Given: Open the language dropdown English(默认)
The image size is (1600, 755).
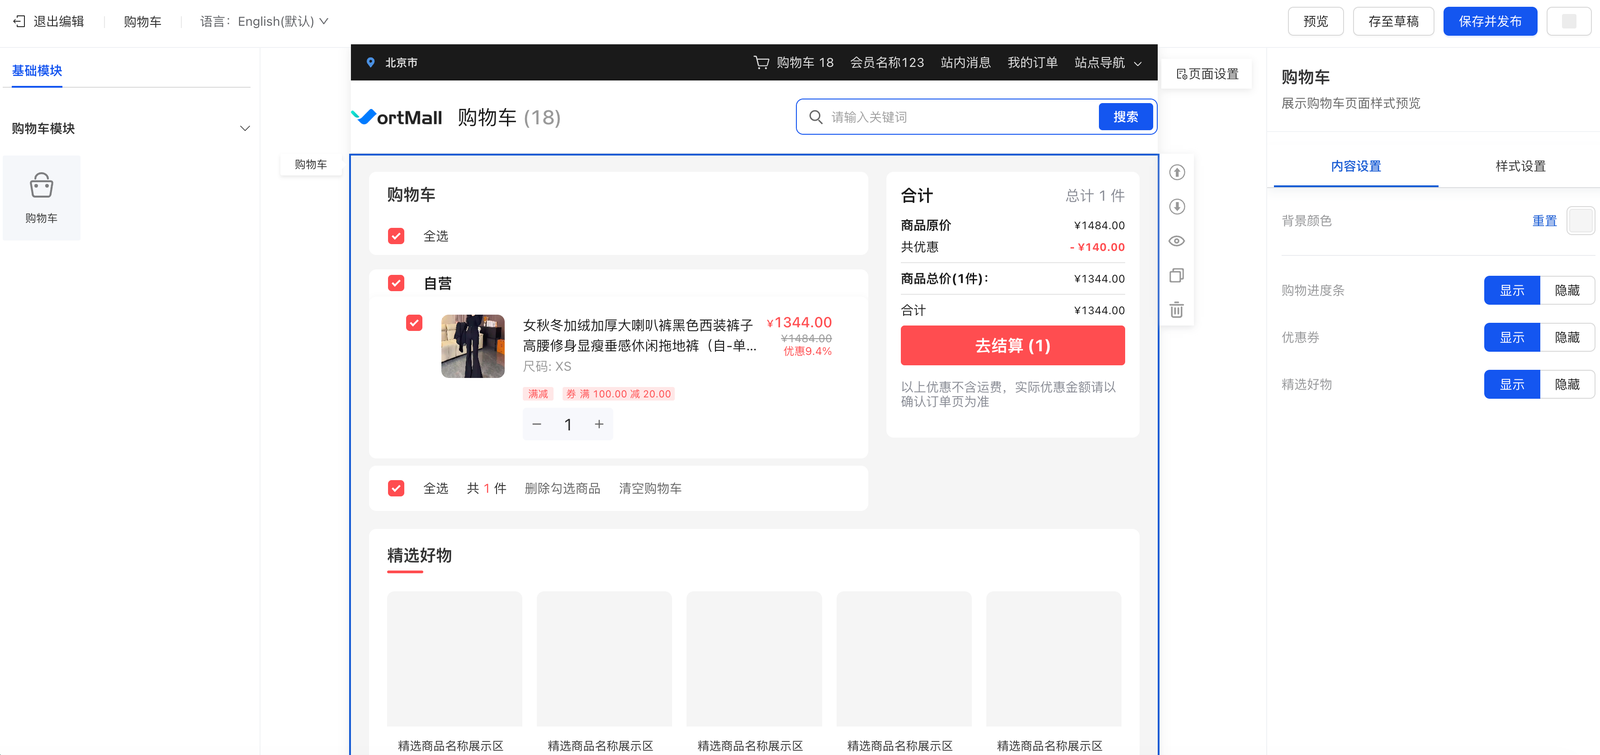Looking at the screenshot, I should point(282,21).
